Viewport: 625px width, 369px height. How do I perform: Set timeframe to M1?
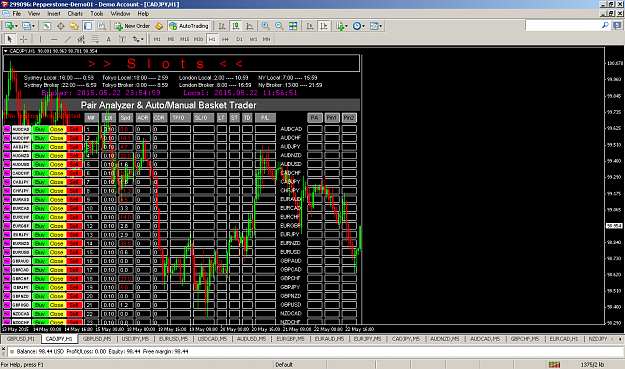tap(157, 39)
